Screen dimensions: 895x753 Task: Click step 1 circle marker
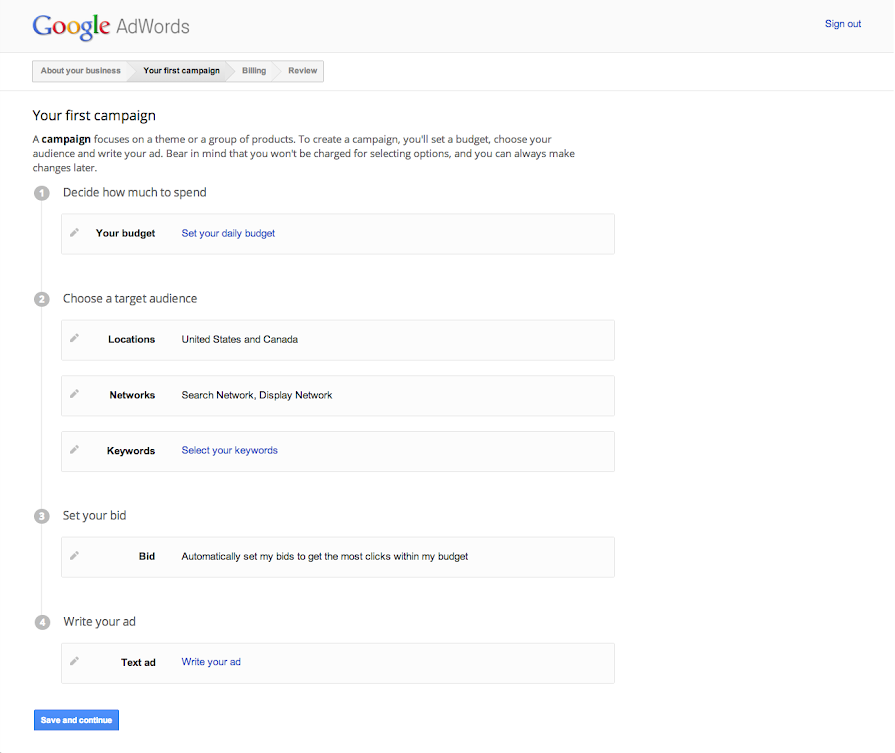(x=42, y=193)
